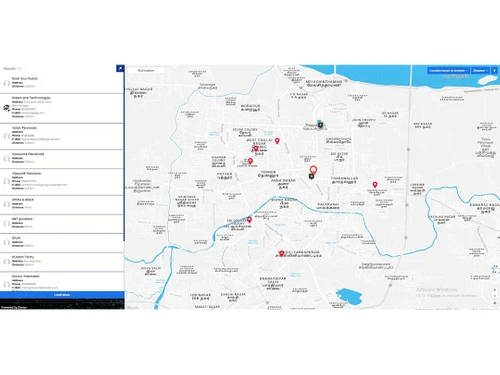Click the dark square icon below current location marker
500x375 pixels.
point(311,177)
